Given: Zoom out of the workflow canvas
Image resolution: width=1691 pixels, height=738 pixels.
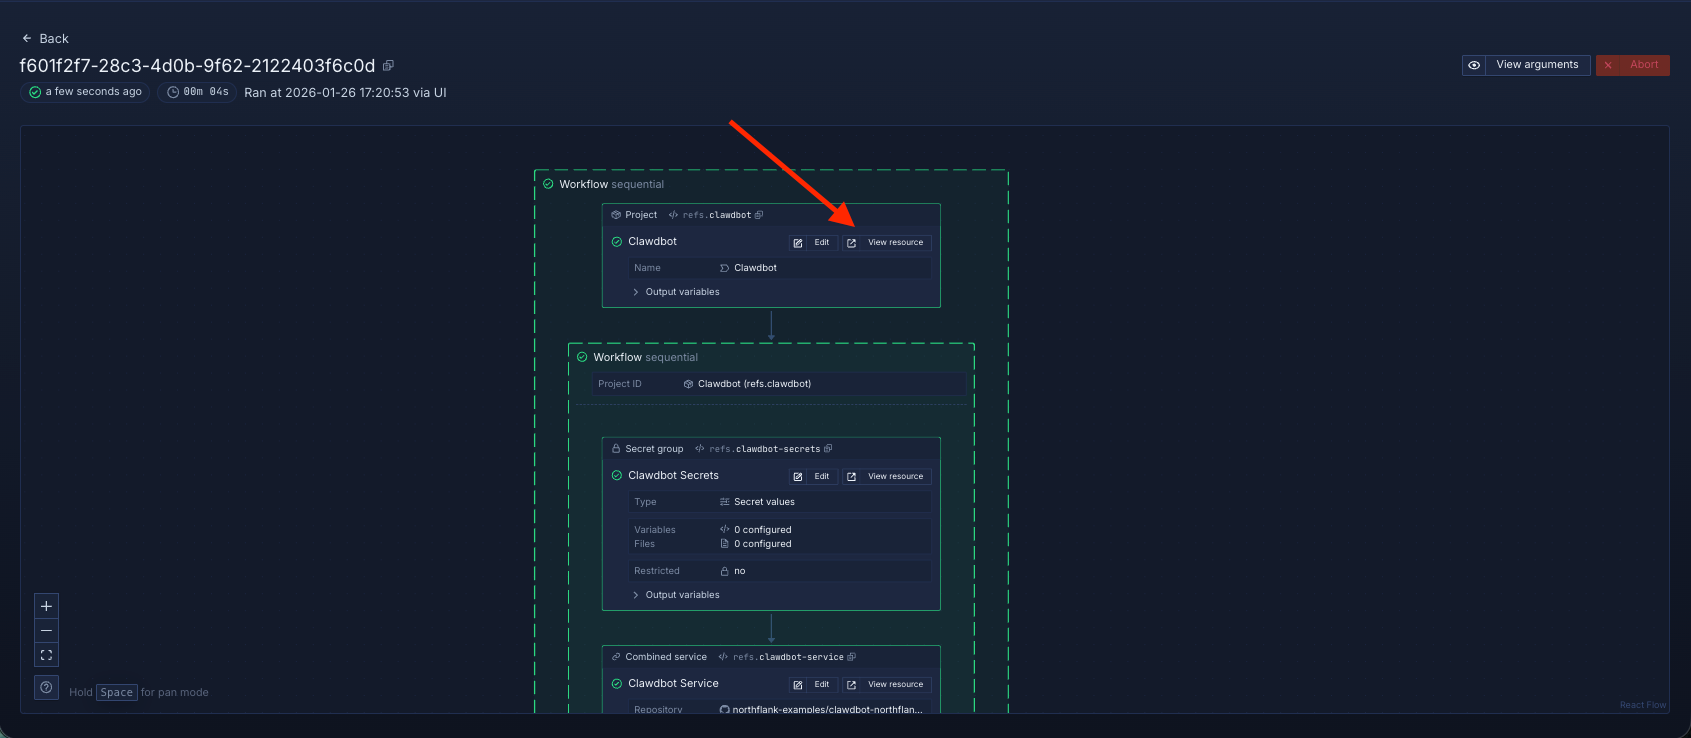Looking at the screenshot, I should (46, 631).
